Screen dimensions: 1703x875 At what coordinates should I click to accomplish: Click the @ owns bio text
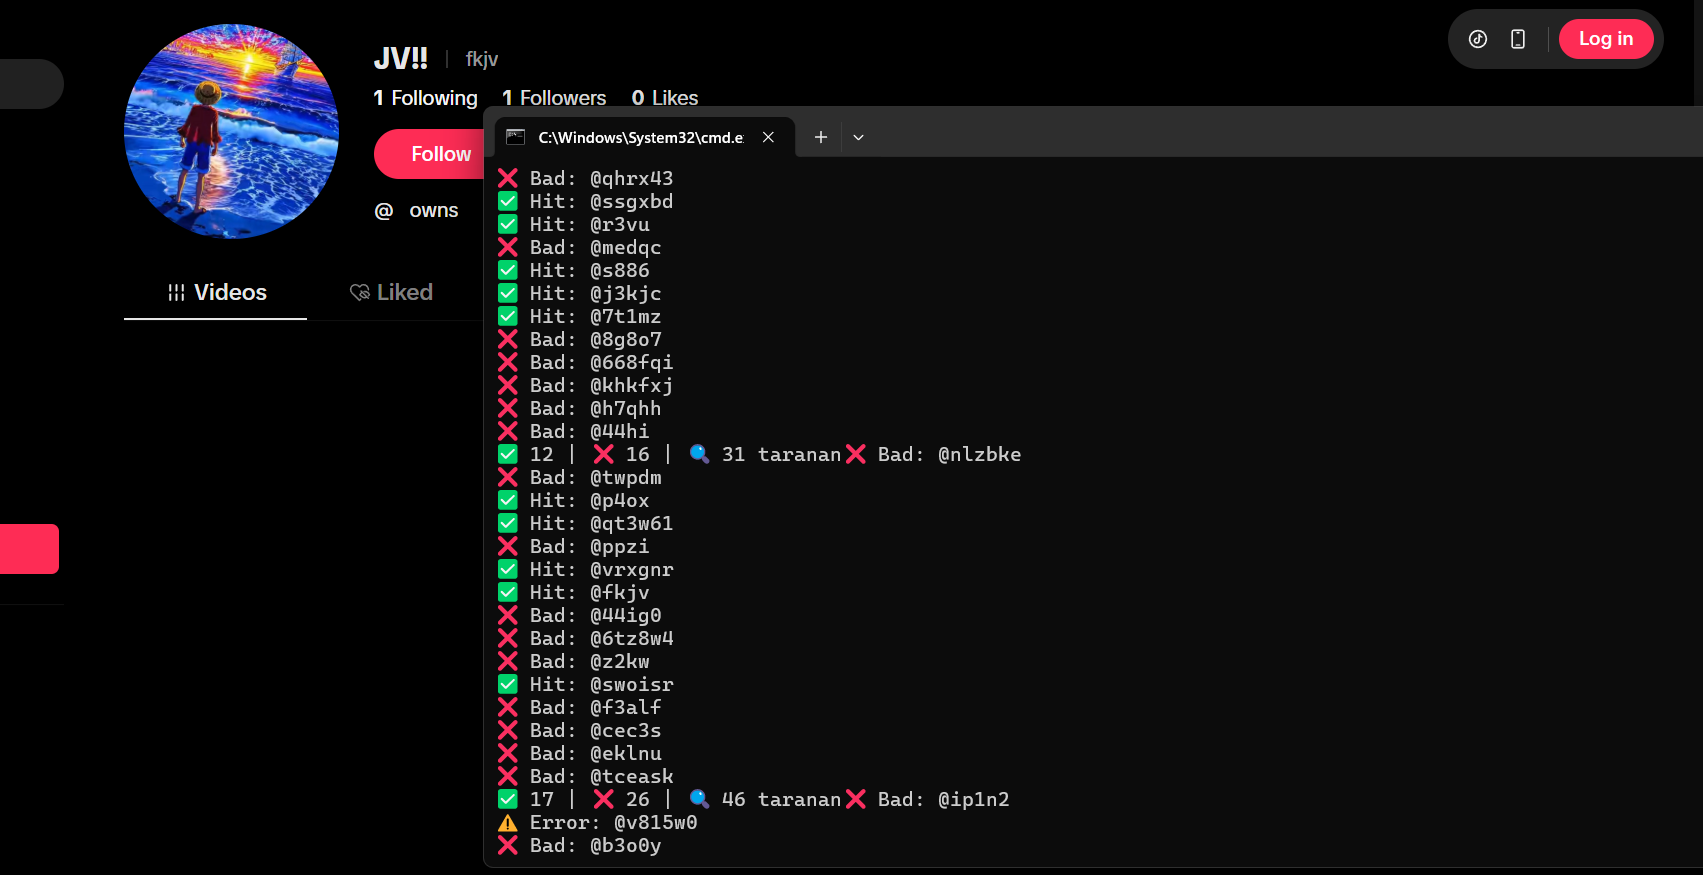tap(416, 211)
